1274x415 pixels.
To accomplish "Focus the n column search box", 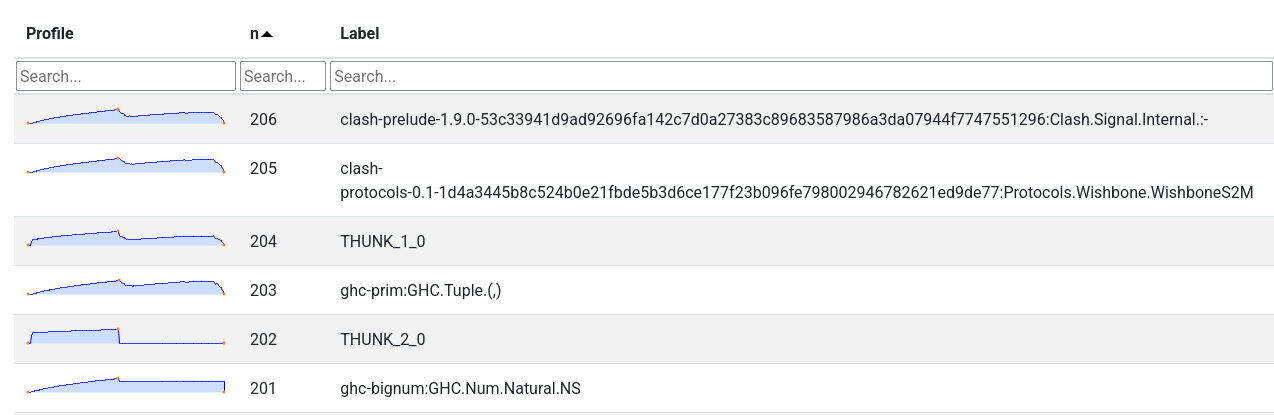I will point(283,76).
